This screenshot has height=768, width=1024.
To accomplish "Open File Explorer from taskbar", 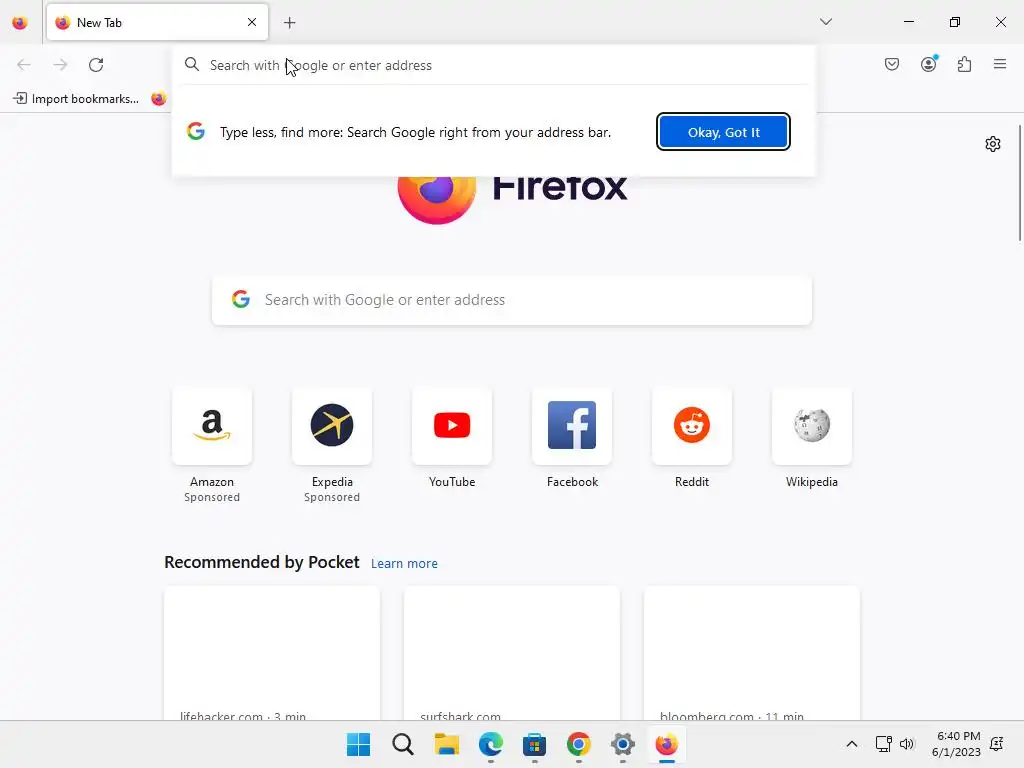I will [447, 744].
